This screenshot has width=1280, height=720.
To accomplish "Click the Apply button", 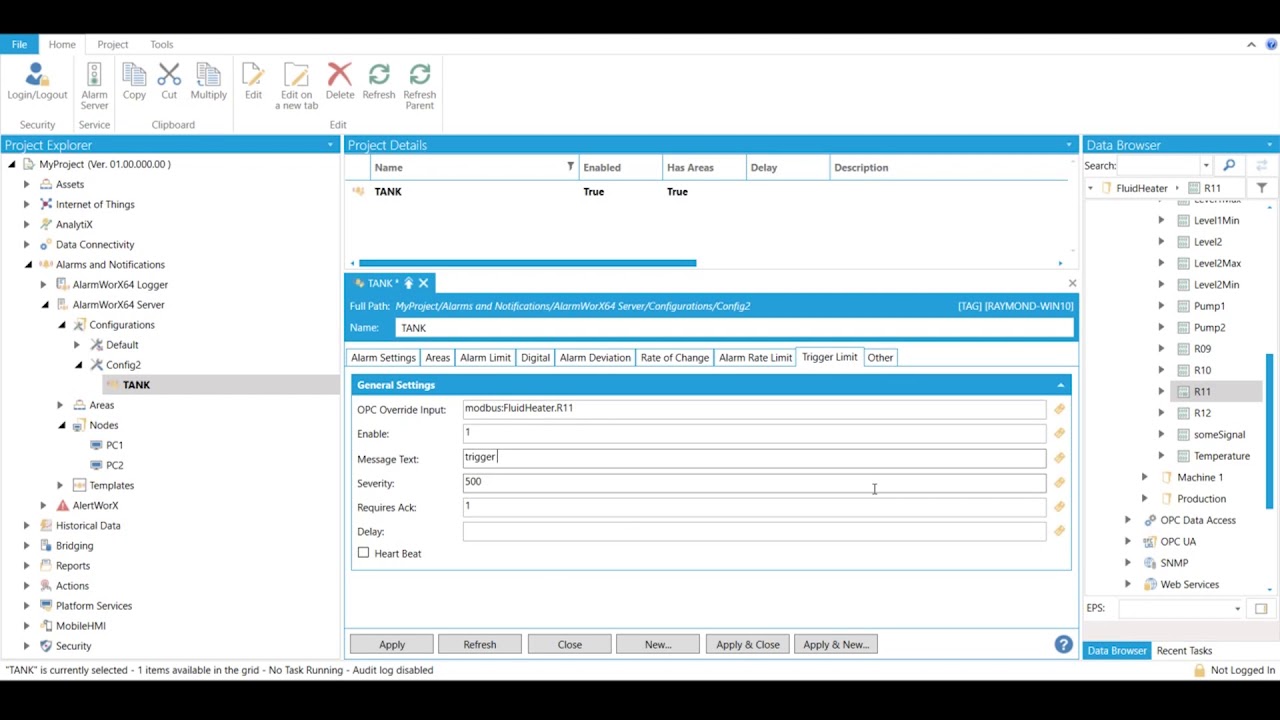I will pos(392,644).
